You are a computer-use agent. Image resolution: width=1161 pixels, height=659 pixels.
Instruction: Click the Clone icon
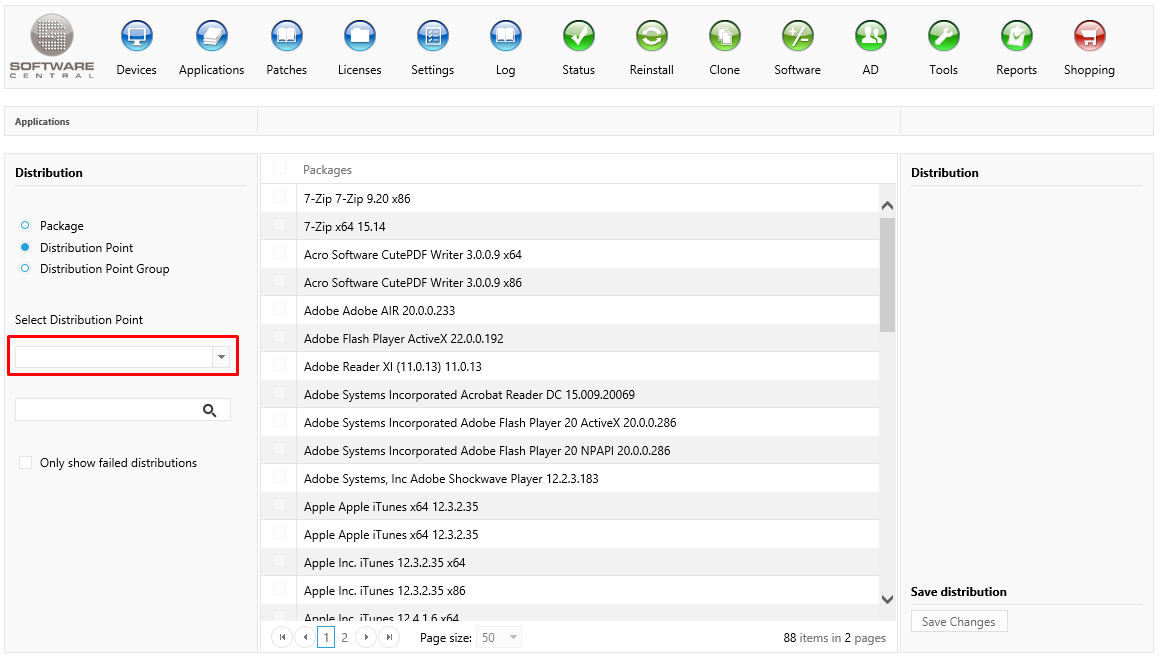click(x=724, y=37)
